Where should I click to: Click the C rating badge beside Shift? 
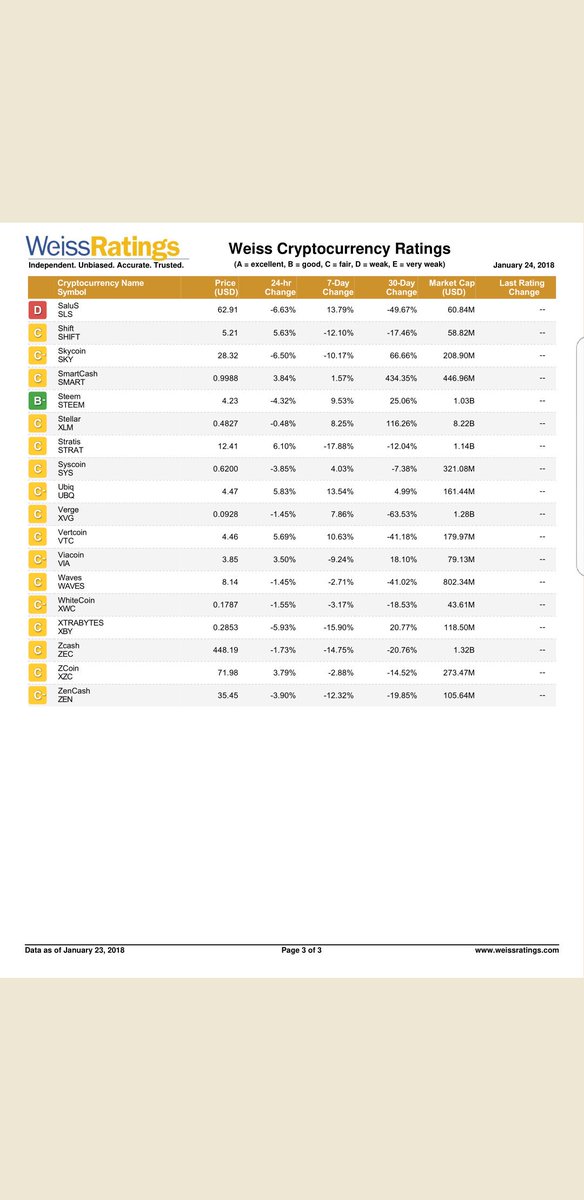[x=38, y=333]
